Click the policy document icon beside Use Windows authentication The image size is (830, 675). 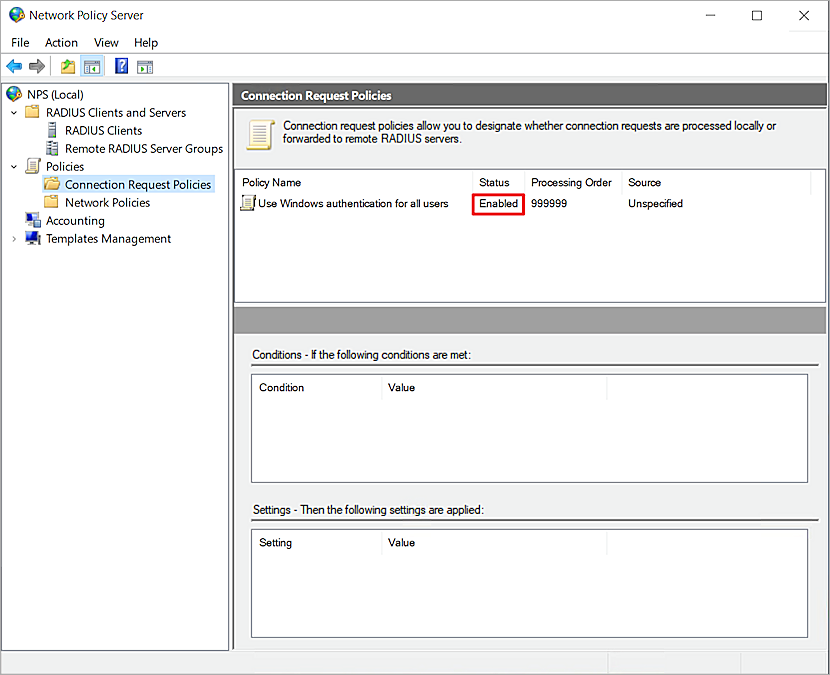[x=247, y=203]
